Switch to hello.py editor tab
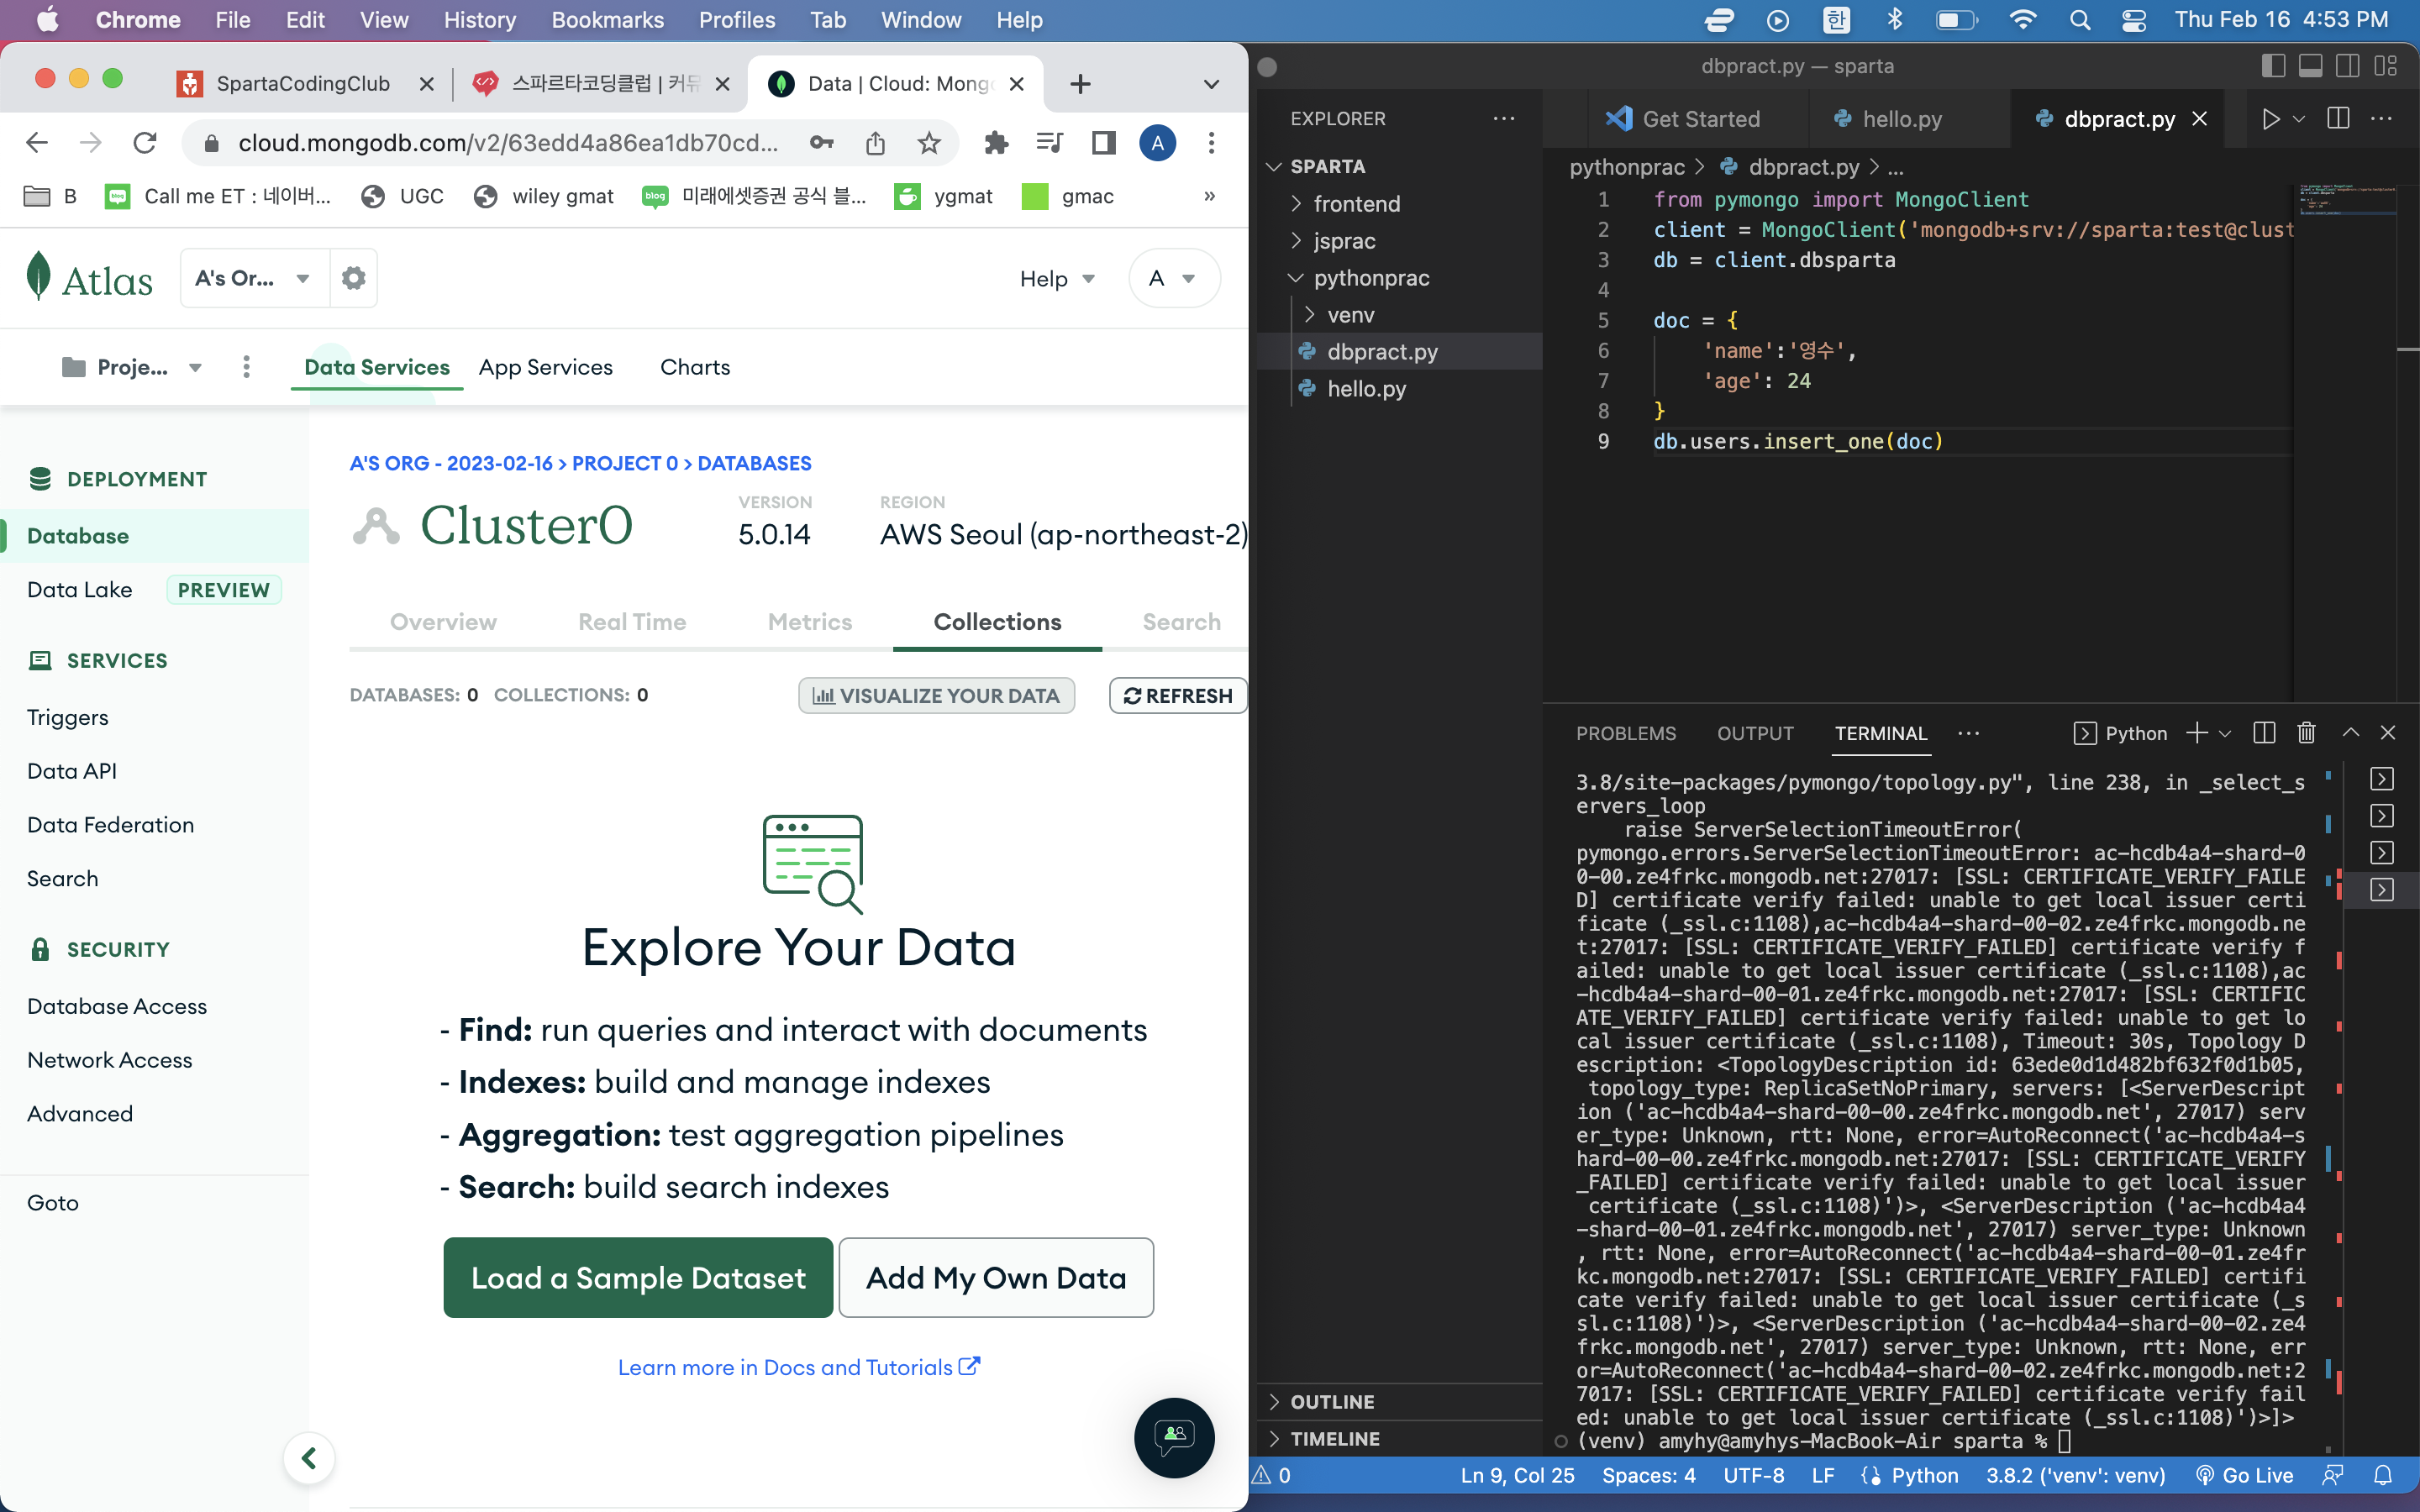Screen dimensions: 2420x1512 tap(1902, 119)
